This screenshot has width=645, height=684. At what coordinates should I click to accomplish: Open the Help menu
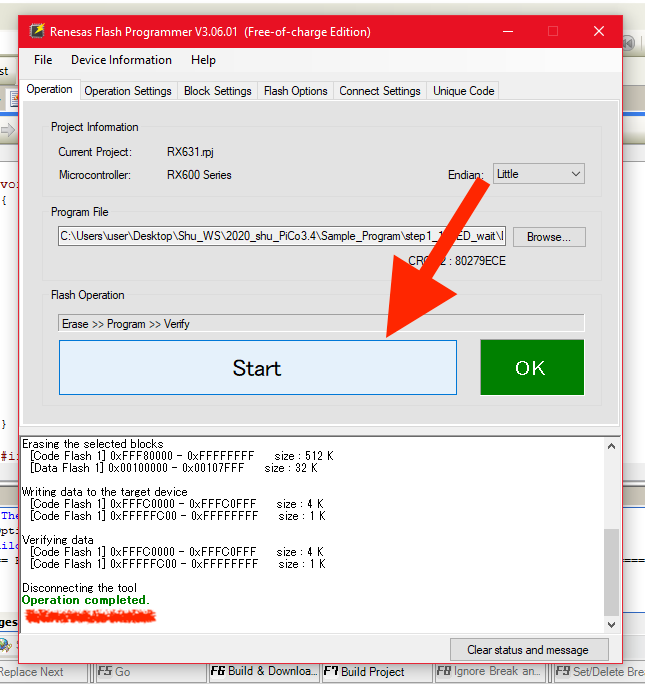203,60
